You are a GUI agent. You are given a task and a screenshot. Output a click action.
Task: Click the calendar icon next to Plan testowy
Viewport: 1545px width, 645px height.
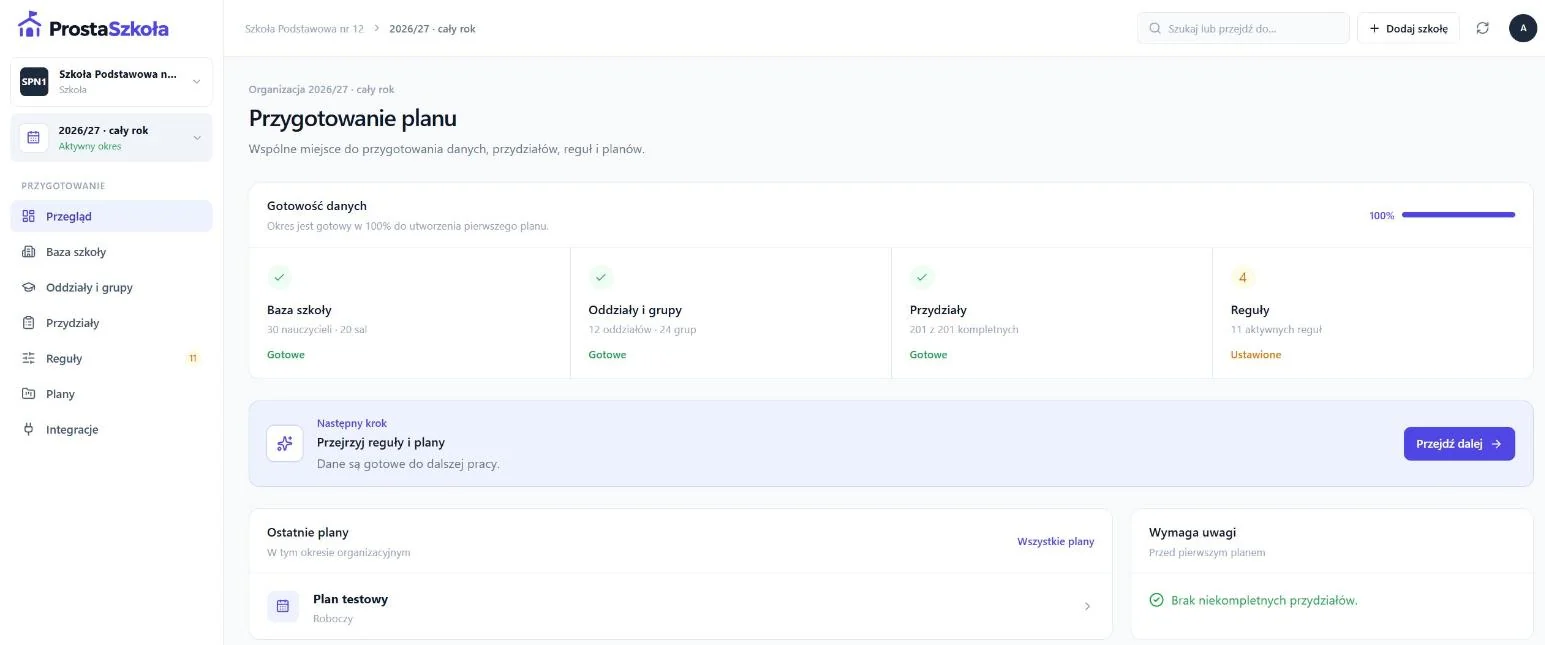283,606
